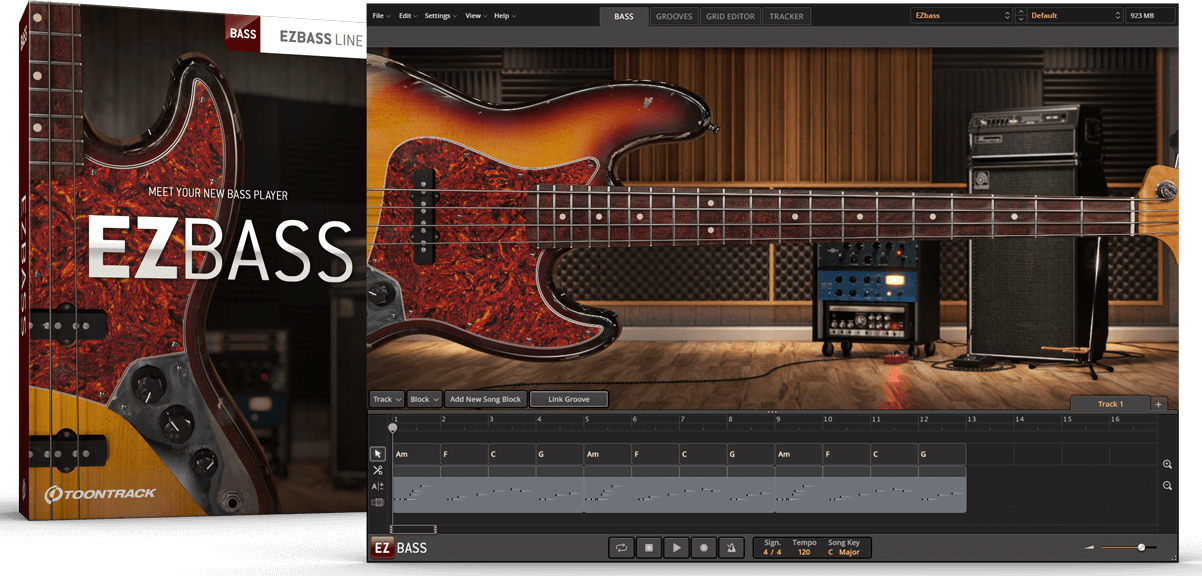Click the third MIDI groove block
The width and height of the screenshot is (1202, 576).
pyautogui.click(x=870, y=490)
